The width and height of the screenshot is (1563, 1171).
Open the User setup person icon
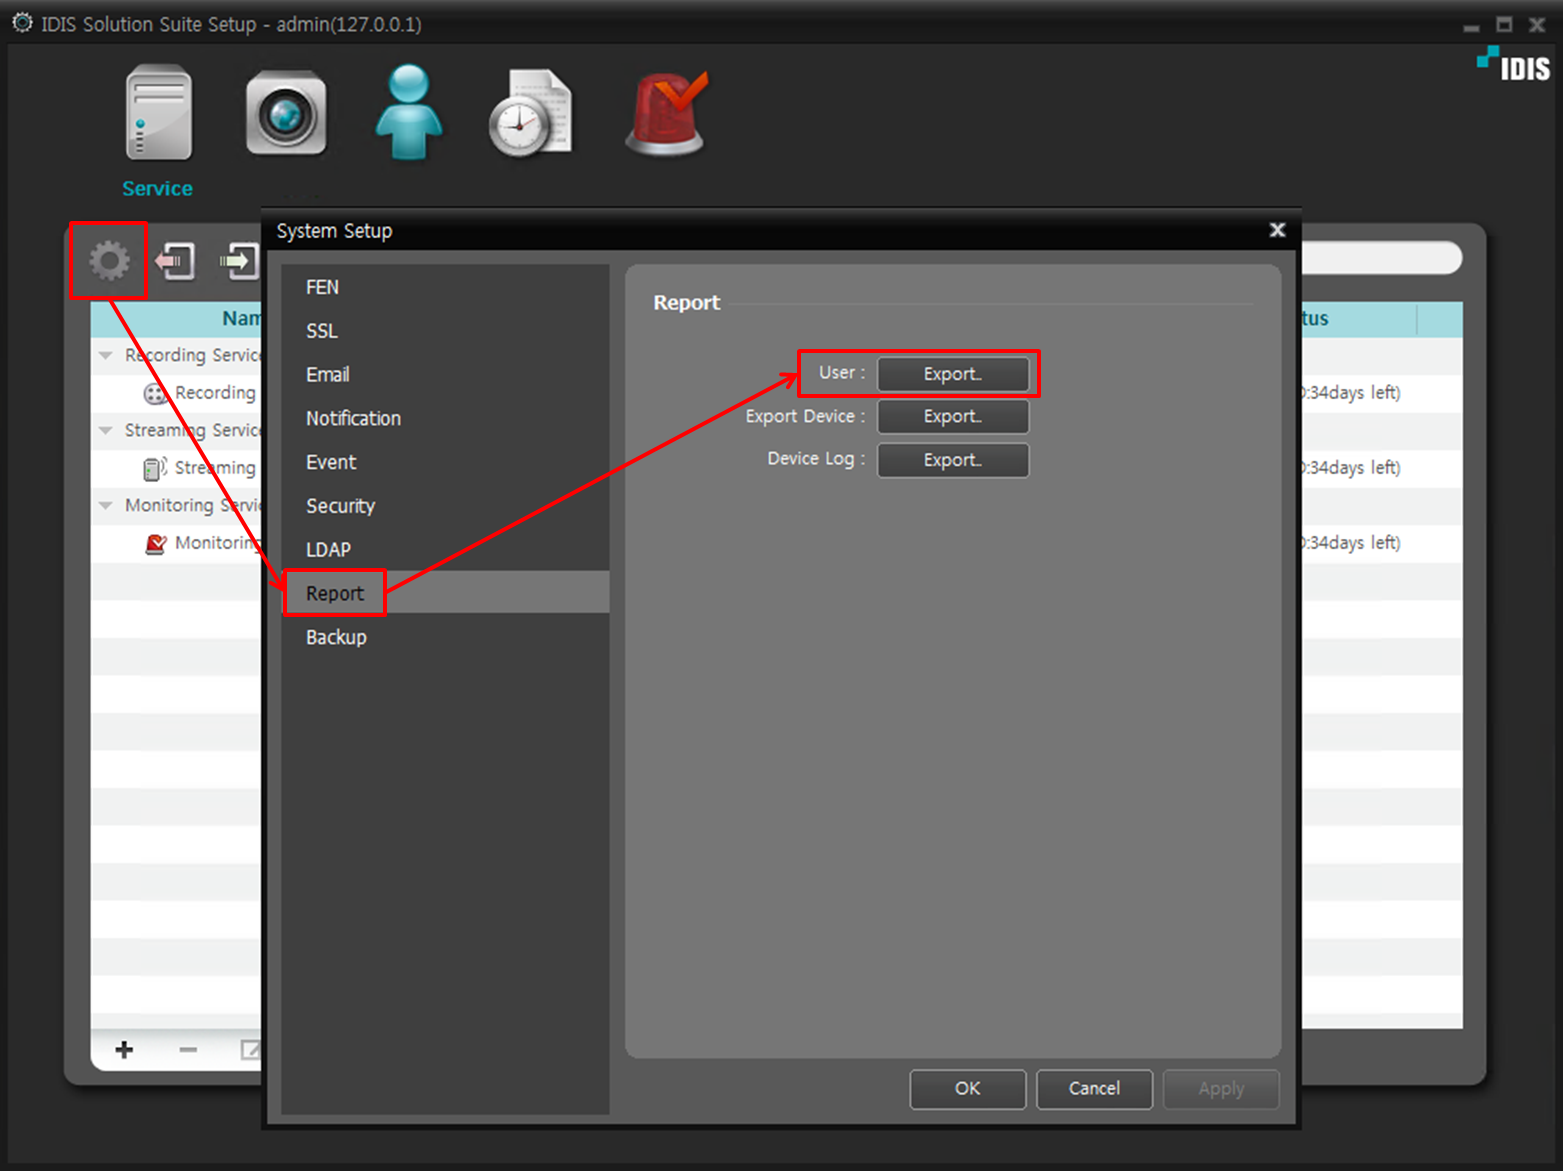pos(408,112)
